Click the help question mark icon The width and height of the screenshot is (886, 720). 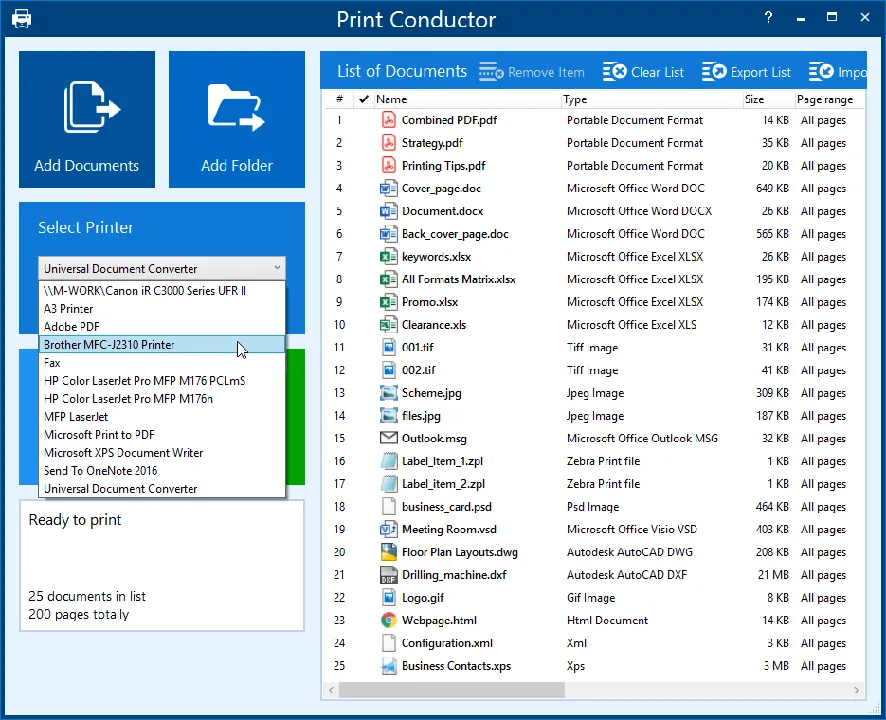768,18
